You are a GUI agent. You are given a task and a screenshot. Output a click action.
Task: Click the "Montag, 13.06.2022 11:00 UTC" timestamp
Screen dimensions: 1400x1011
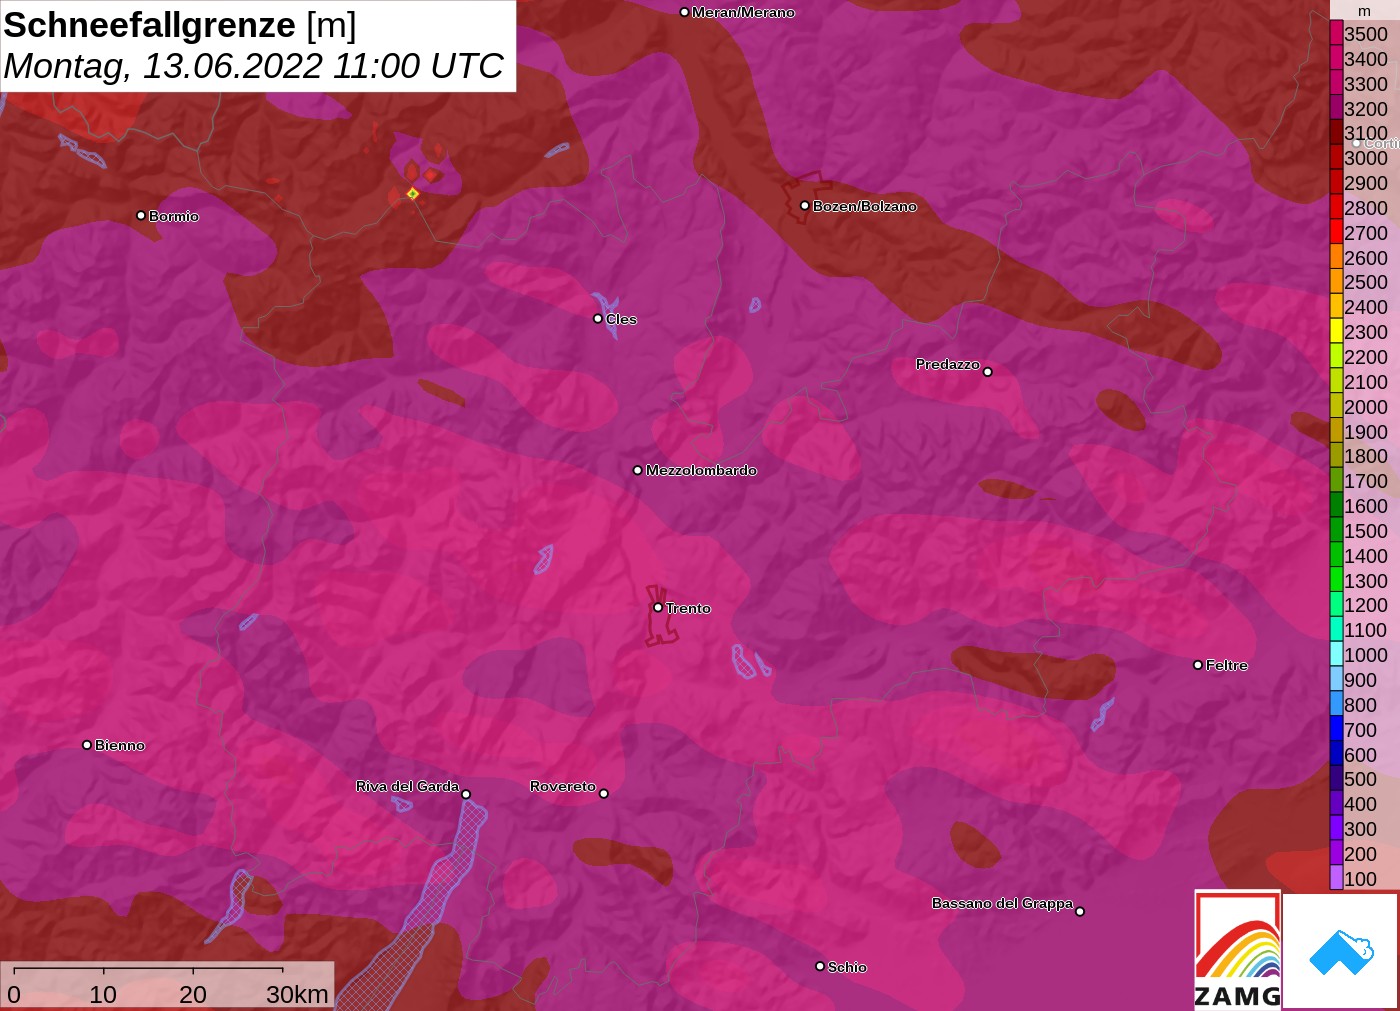(254, 66)
